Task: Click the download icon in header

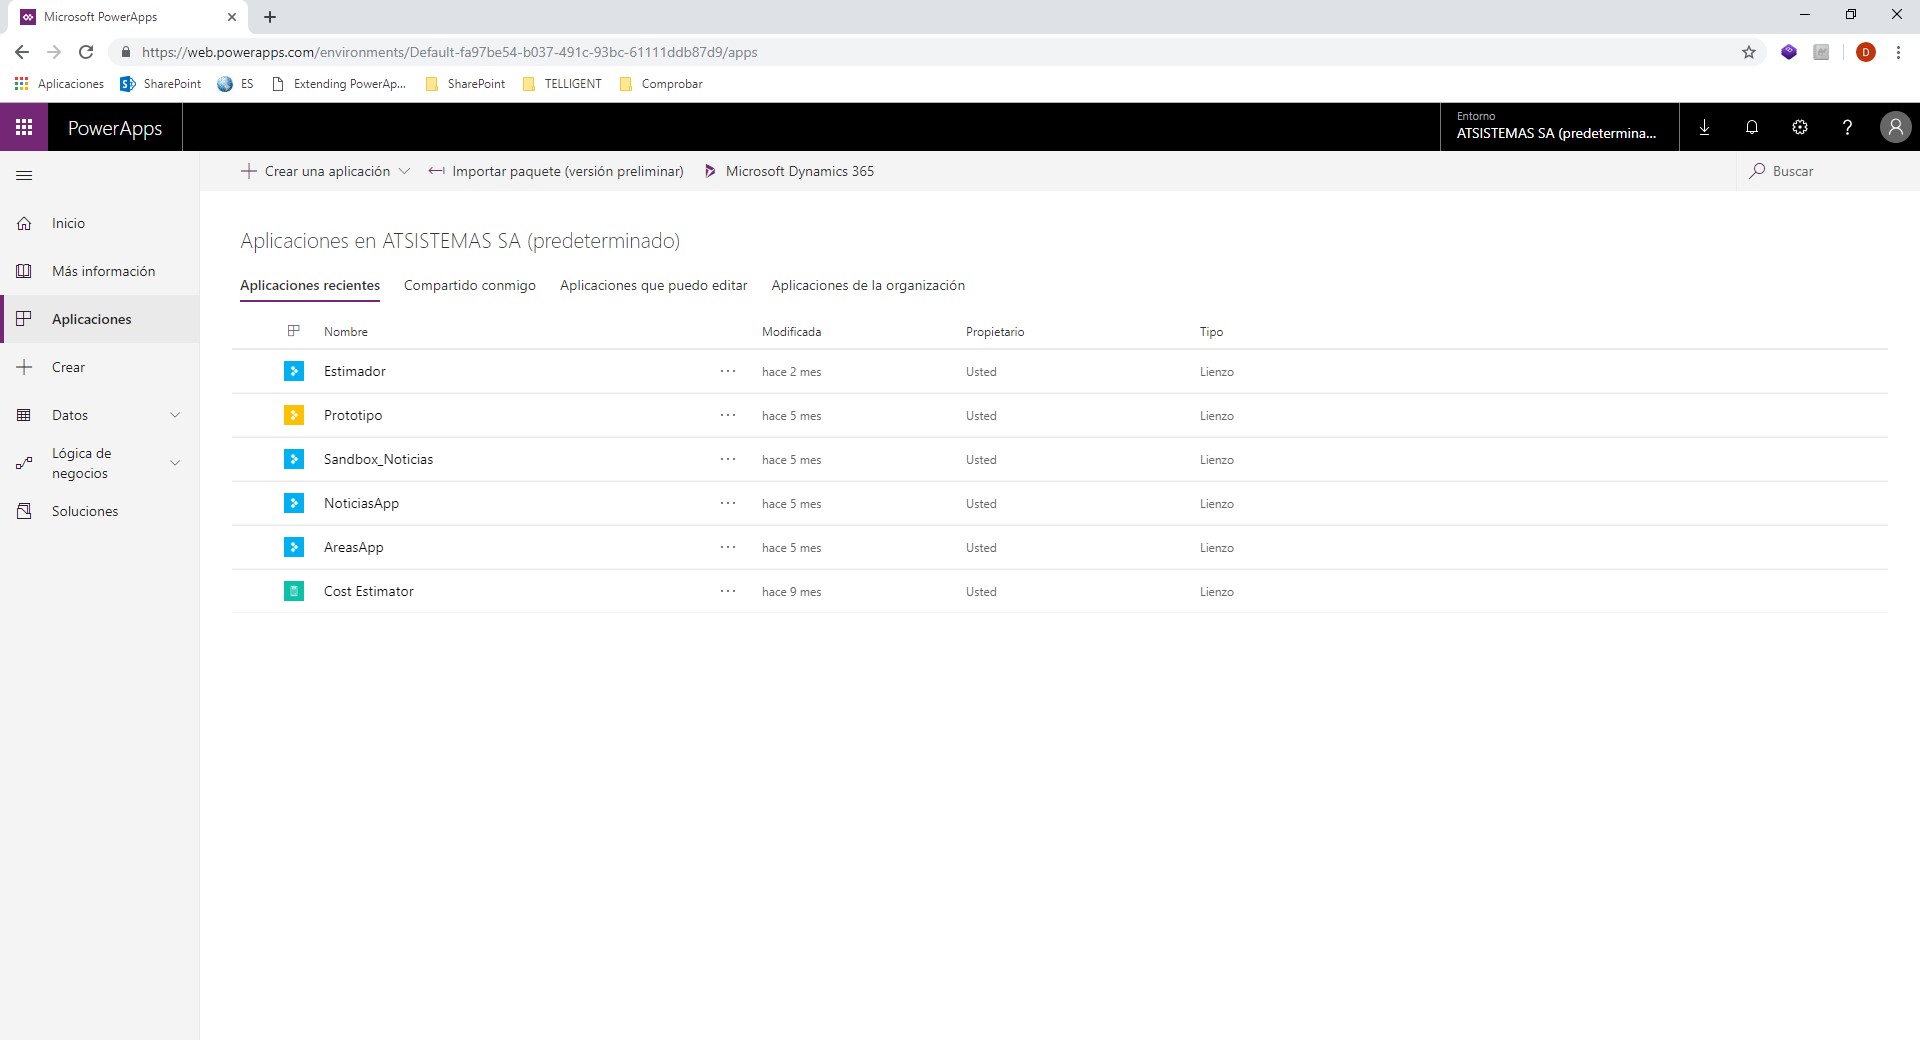Action: (1704, 127)
